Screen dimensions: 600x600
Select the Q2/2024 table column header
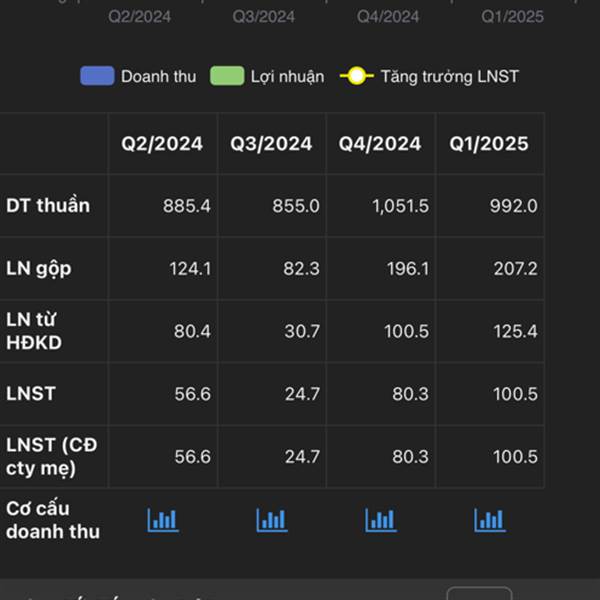[162, 144]
